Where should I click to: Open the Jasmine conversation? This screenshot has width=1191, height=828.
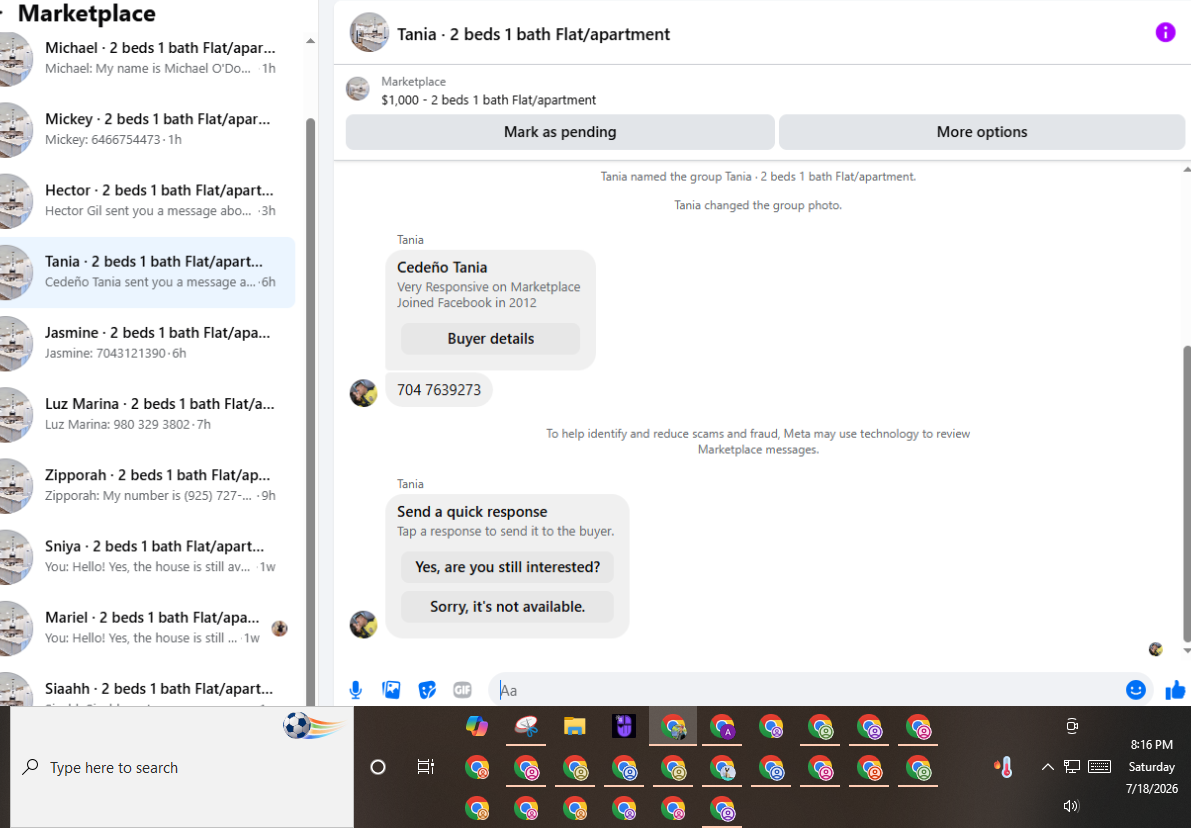tap(148, 343)
